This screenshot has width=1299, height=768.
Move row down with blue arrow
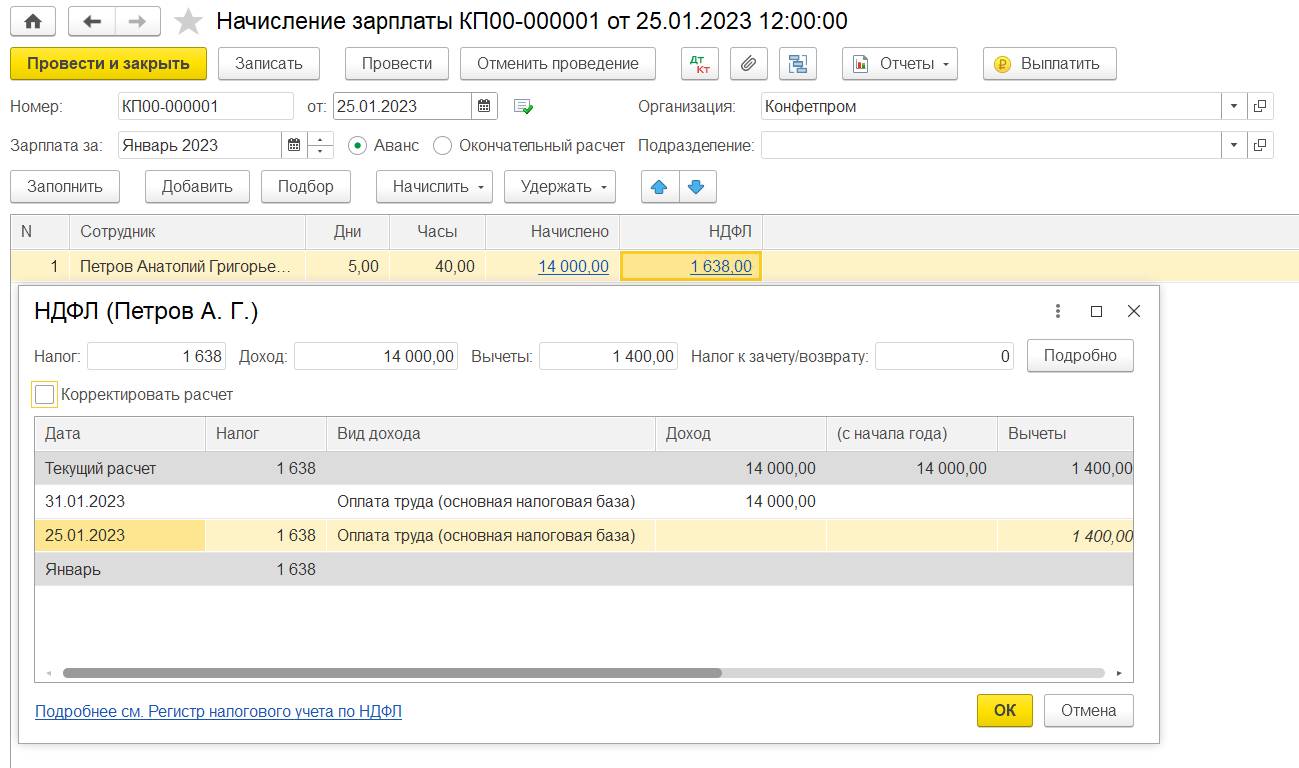click(697, 186)
